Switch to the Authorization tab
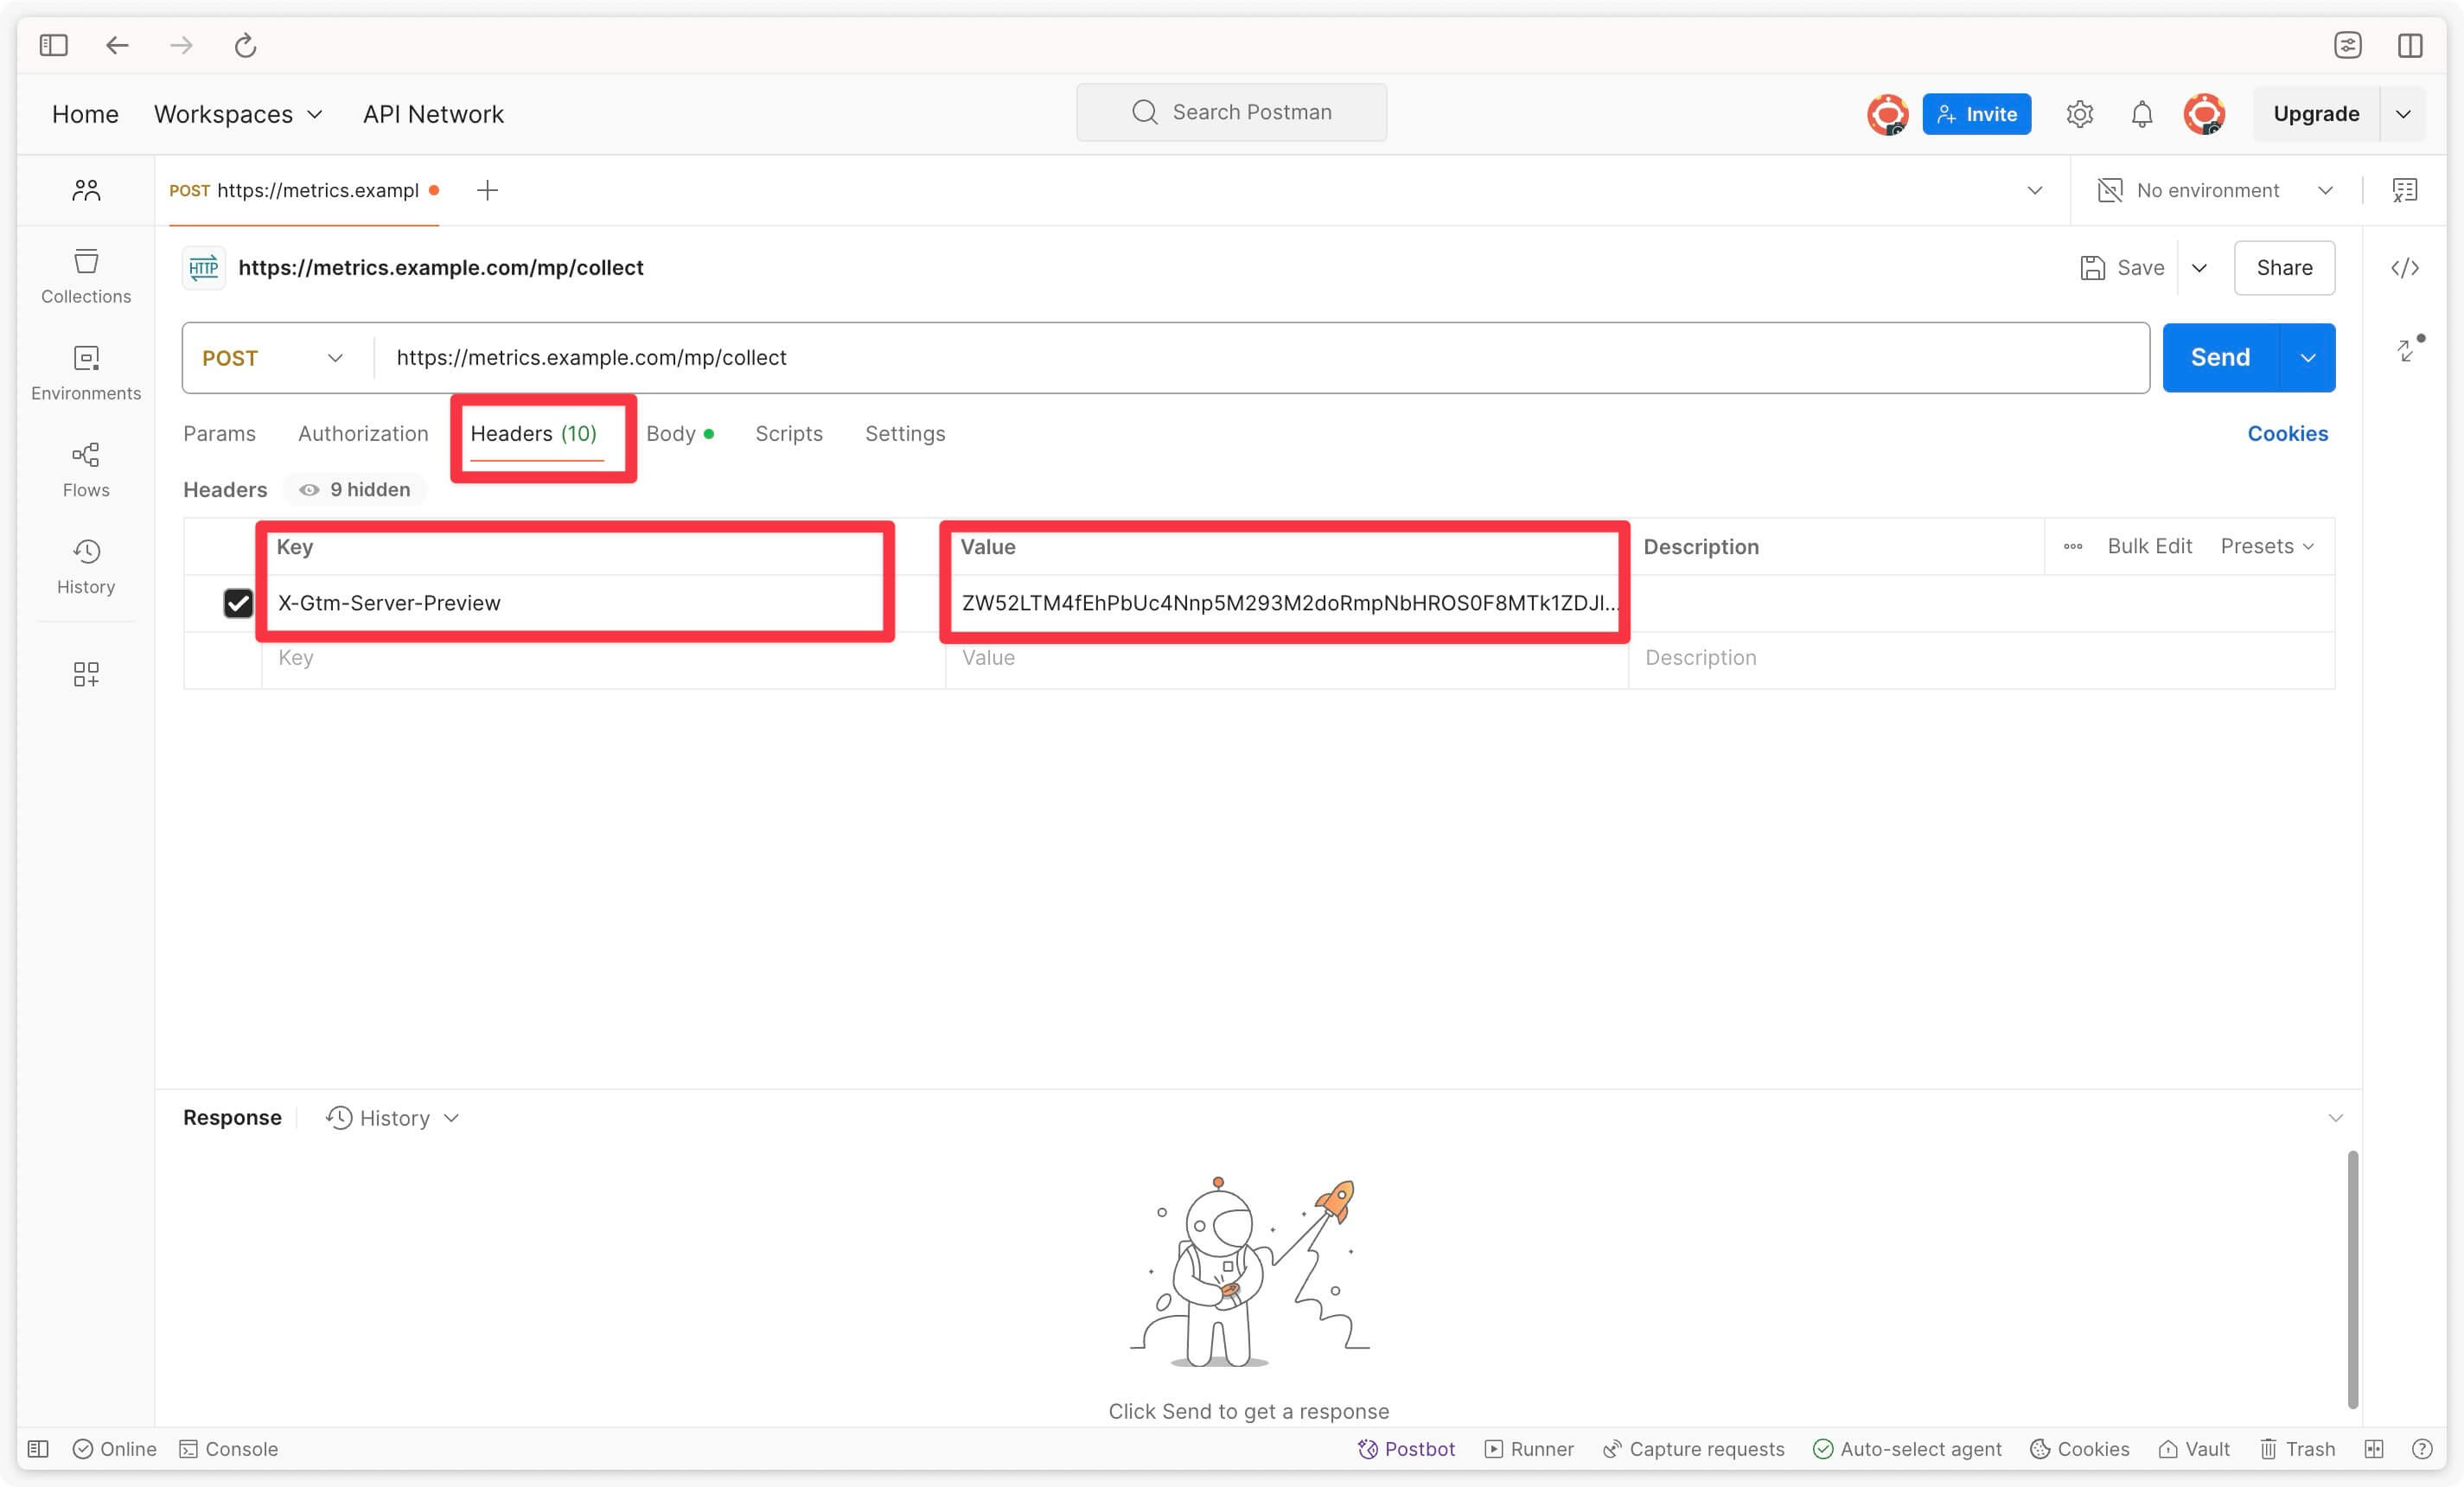 (x=363, y=433)
